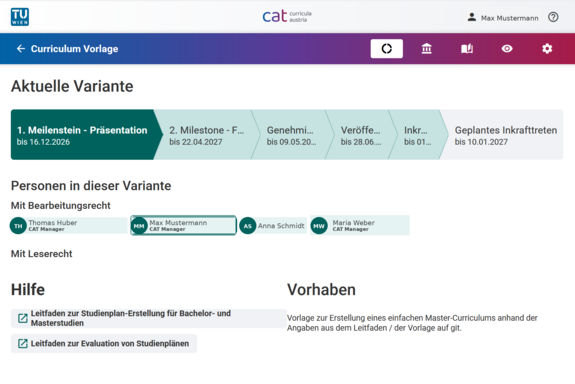The image size is (575, 384).
Task: Click the AS avatar circle
Action: (248, 226)
